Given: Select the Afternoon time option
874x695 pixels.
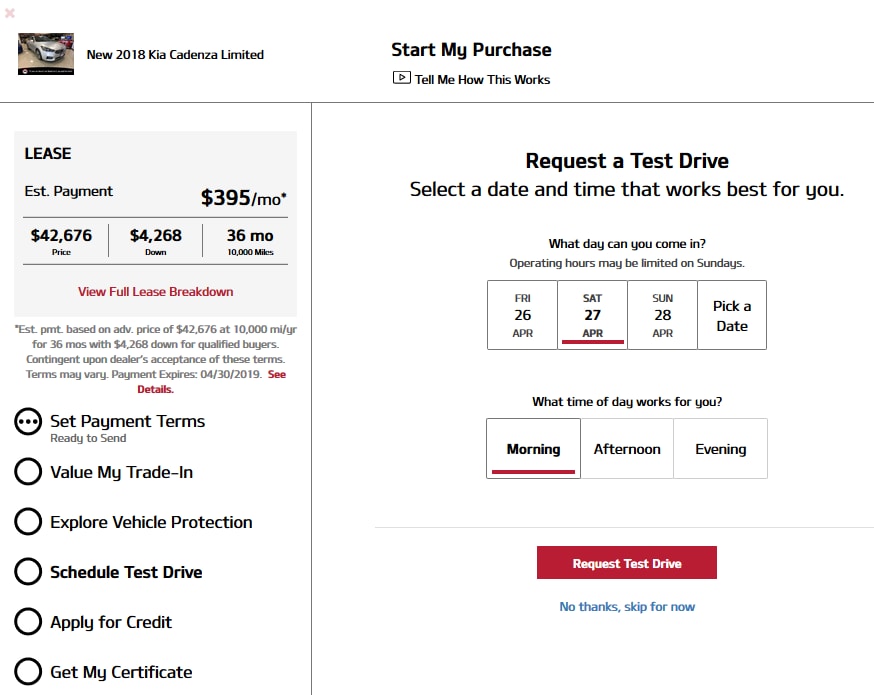Looking at the screenshot, I should point(627,449).
